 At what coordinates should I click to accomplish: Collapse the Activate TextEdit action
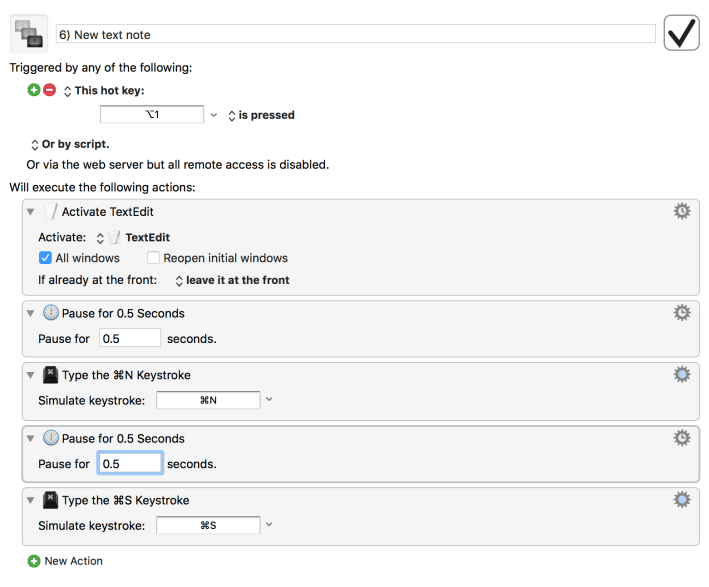[x=31, y=212]
